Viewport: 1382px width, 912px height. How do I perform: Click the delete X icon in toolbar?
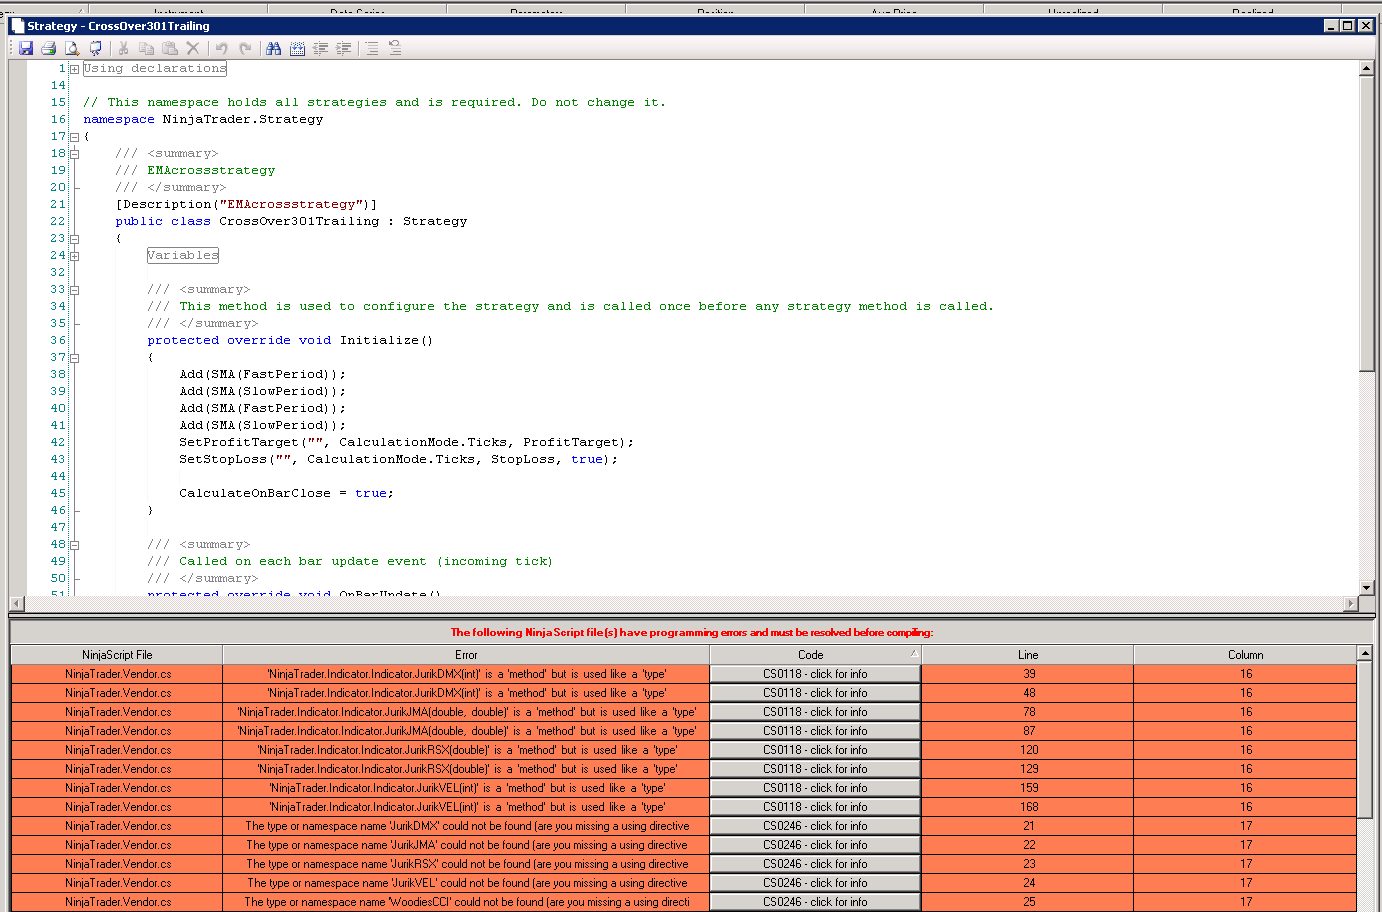tap(193, 48)
